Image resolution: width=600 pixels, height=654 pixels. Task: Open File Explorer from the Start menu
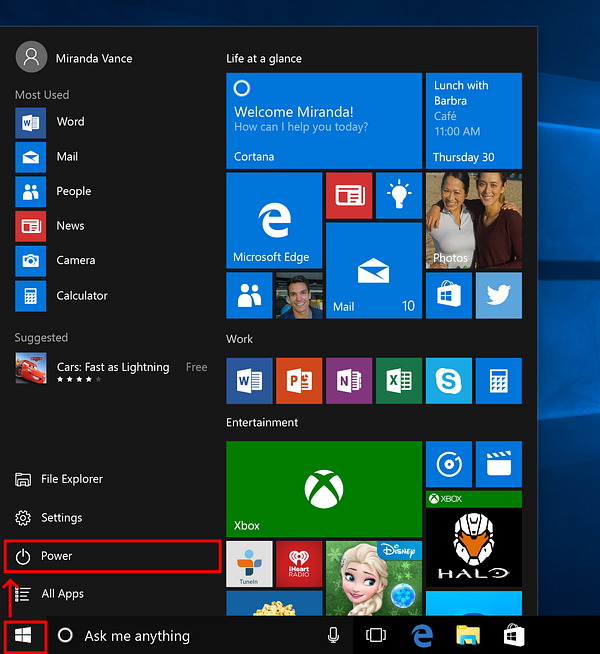(x=59, y=479)
